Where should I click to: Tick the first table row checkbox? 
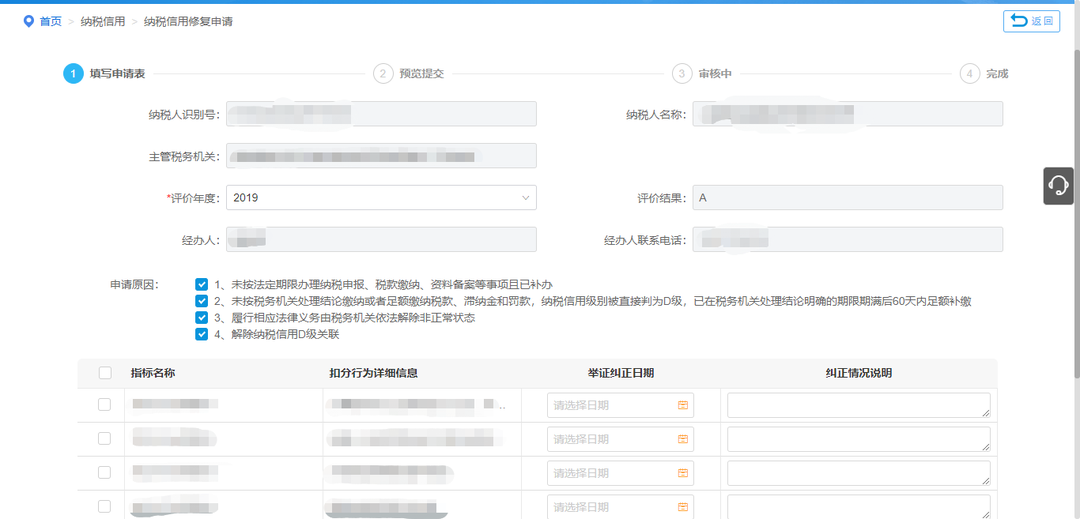tap(105, 405)
